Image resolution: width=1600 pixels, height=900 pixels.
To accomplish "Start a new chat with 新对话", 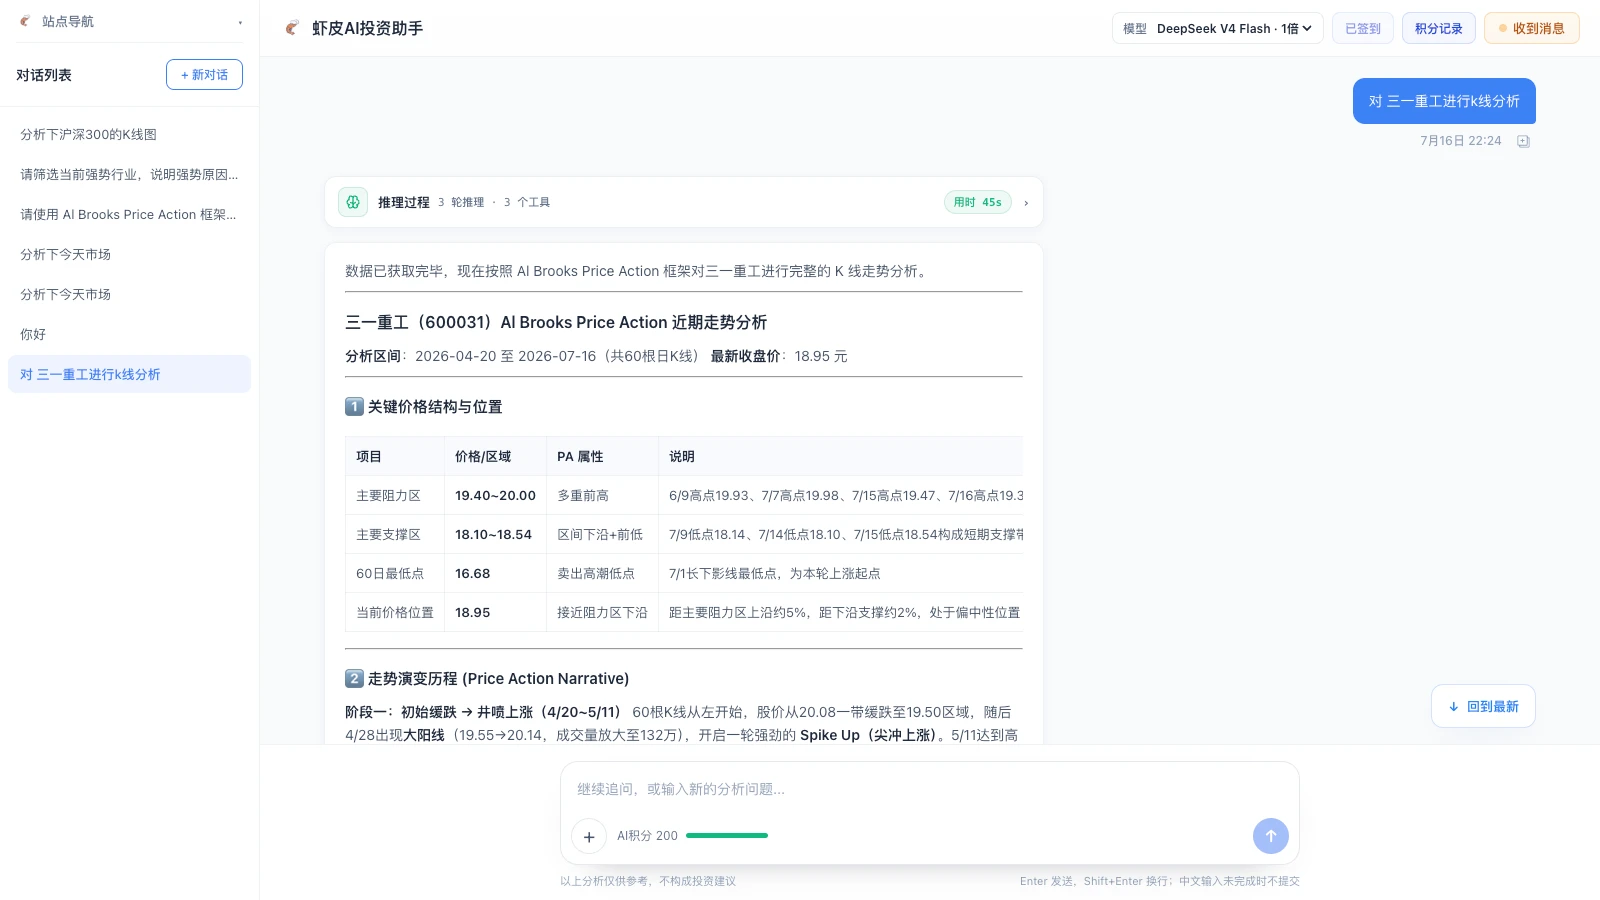I will (204, 75).
